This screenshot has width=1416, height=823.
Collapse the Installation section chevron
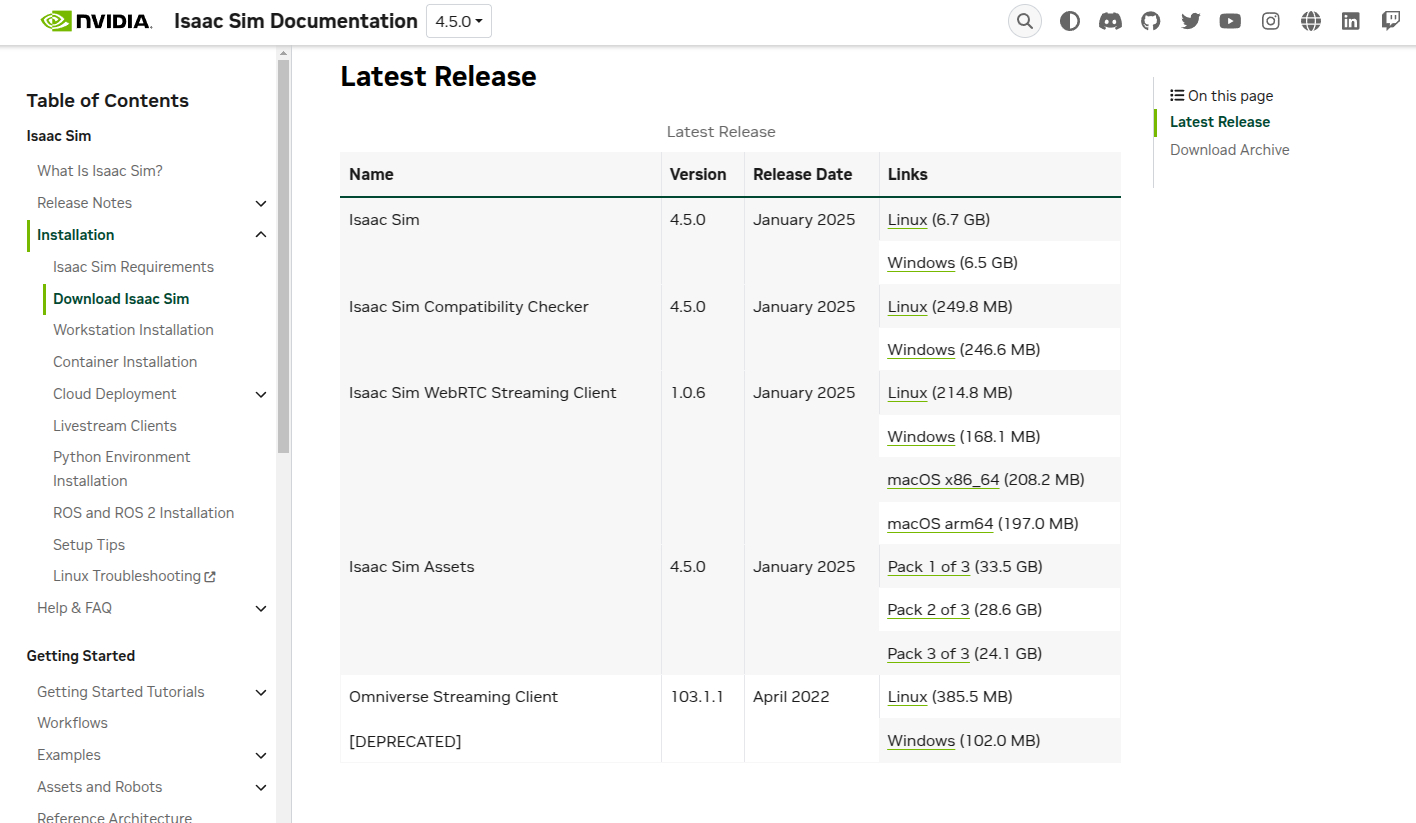tap(261, 235)
